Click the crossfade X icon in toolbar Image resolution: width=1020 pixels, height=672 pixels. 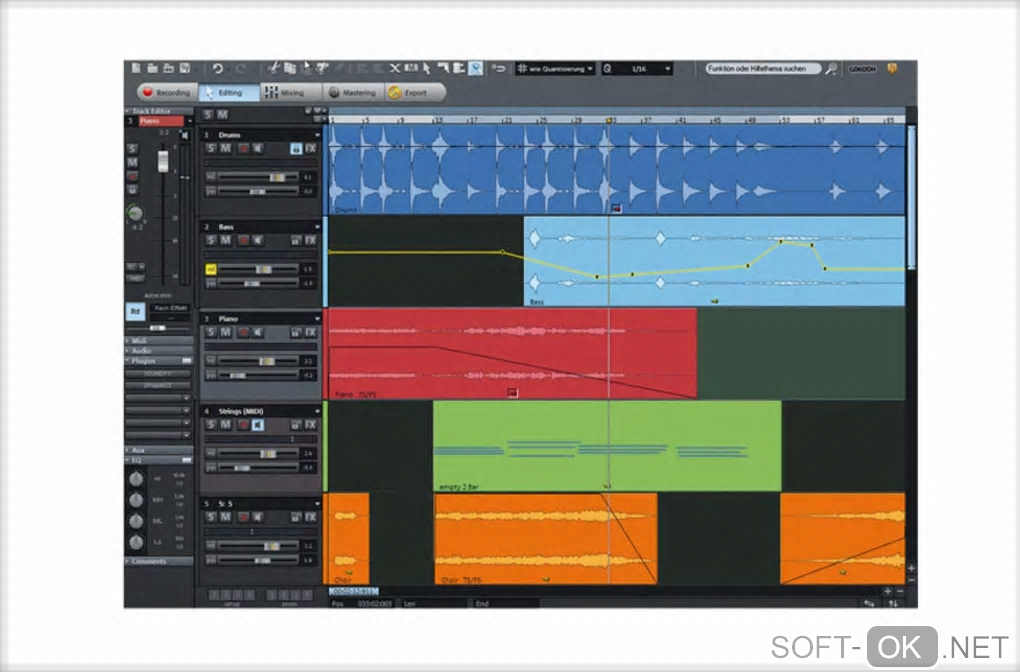pyautogui.click(x=395, y=68)
